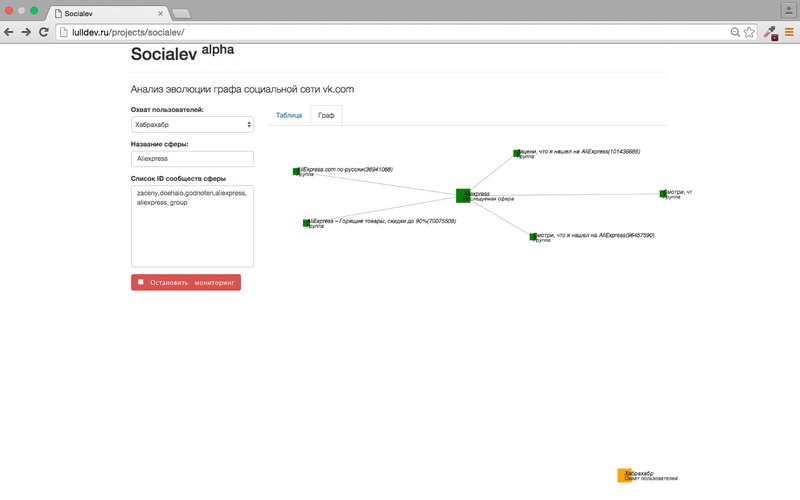Click the Анализ эволюции графа subtitle text
The image size is (800, 500).
[x=242, y=89]
